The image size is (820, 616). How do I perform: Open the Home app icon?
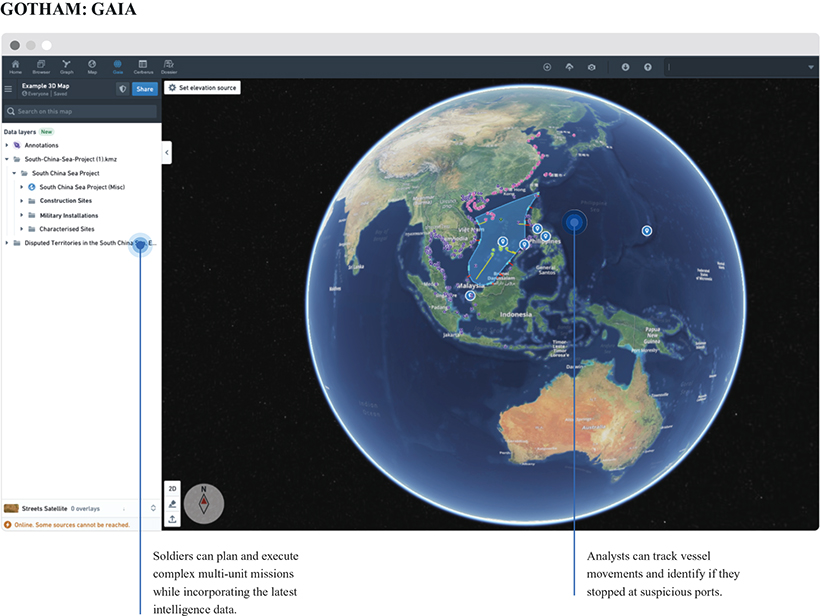pyautogui.click(x=15, y=66)
